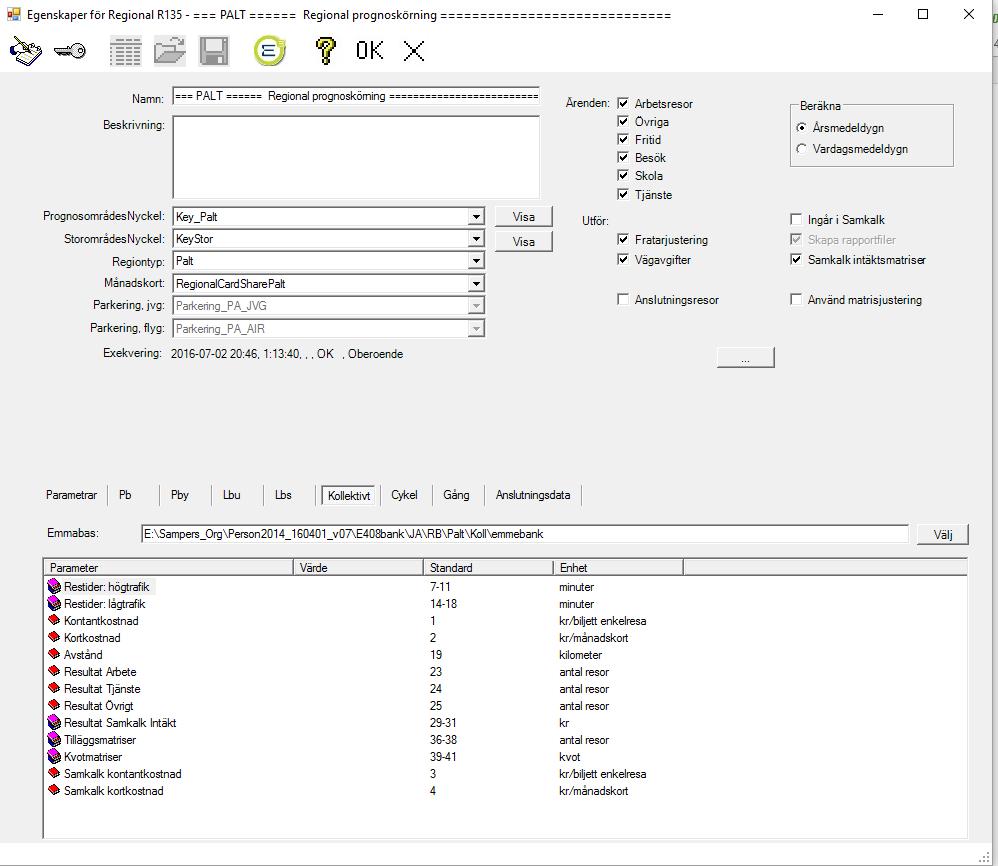This screenshot has width=998, height=866.
Task: Click the Namn input field
Action: (x=356, y=96)
